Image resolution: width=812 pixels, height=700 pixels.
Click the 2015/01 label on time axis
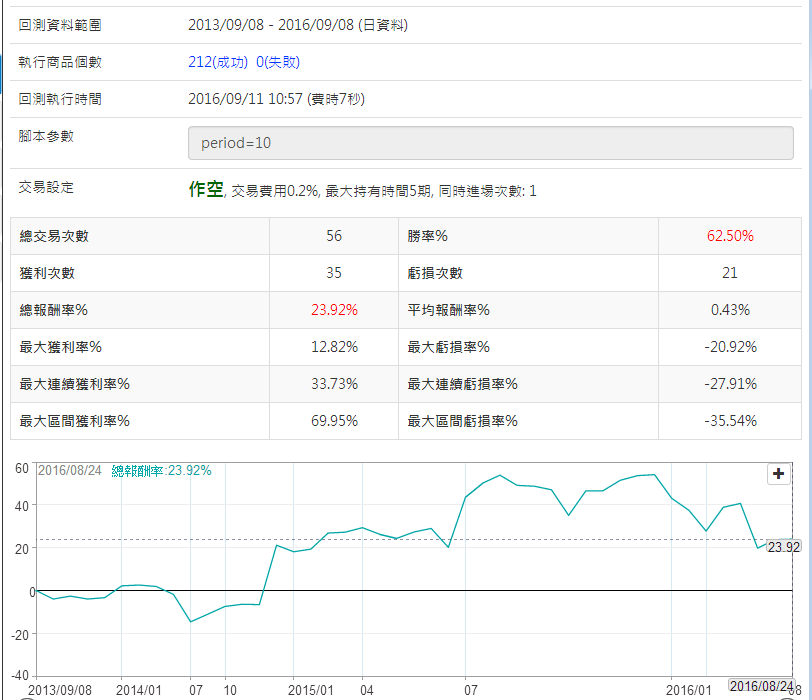[x=309, y=690]
